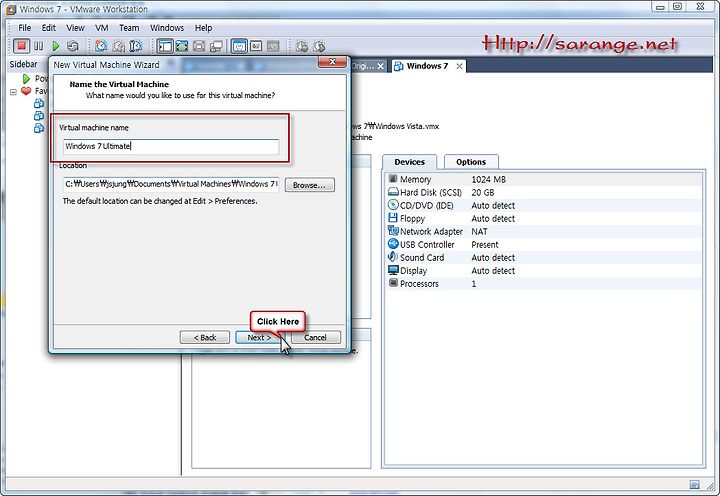
Task: Click the Reset virtual machine toolbar icon
Action: (x=73, y=46)
